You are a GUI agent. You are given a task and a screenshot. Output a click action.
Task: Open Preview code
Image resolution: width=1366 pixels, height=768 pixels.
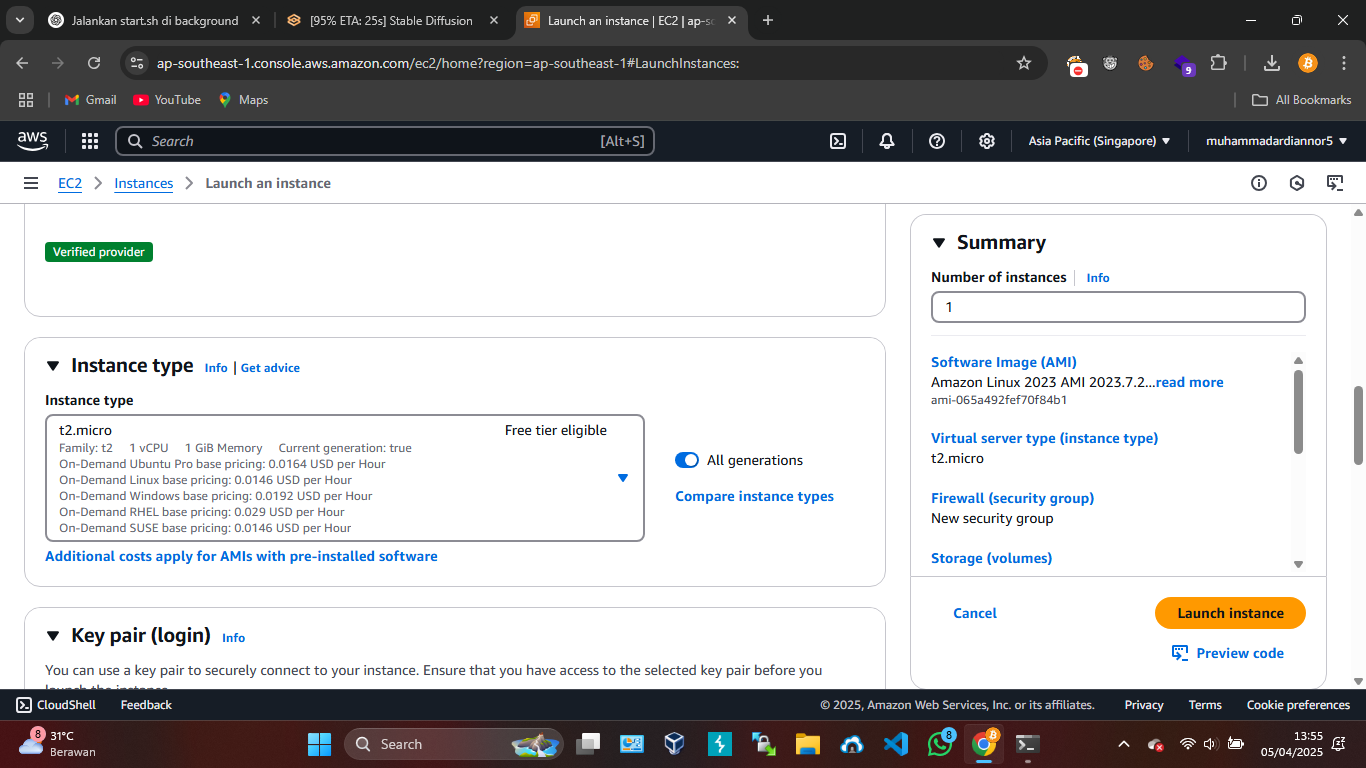pyautogui.click(x=1228, y=653)
